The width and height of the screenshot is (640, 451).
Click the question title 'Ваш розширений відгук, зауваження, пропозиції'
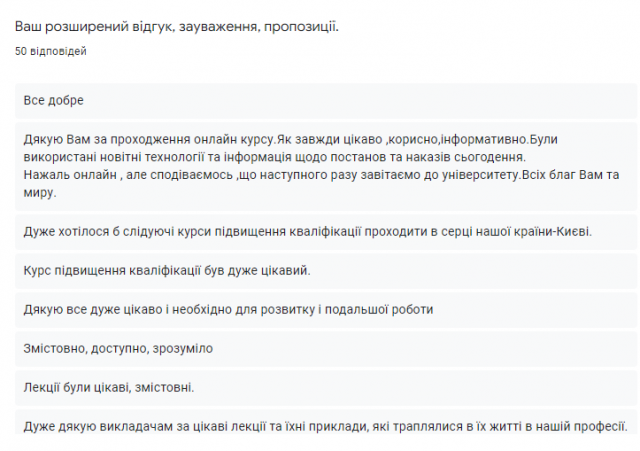177,26
